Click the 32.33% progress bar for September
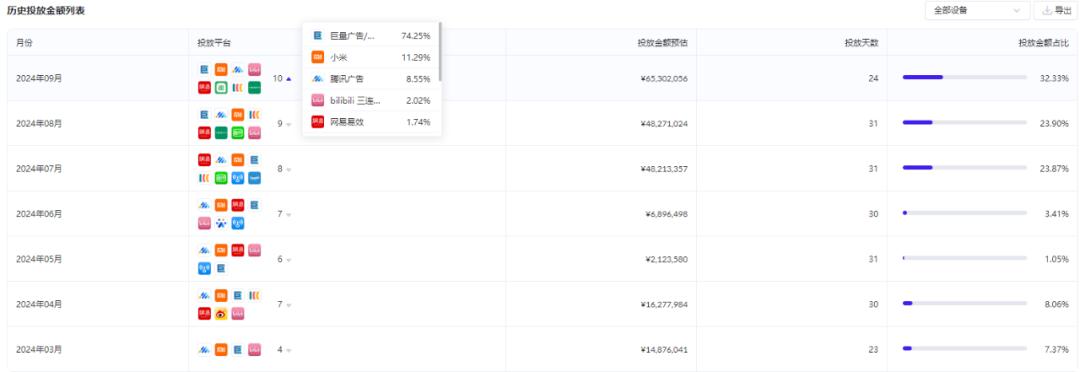This screenshot has width=1080, height=372. (964, 77)
